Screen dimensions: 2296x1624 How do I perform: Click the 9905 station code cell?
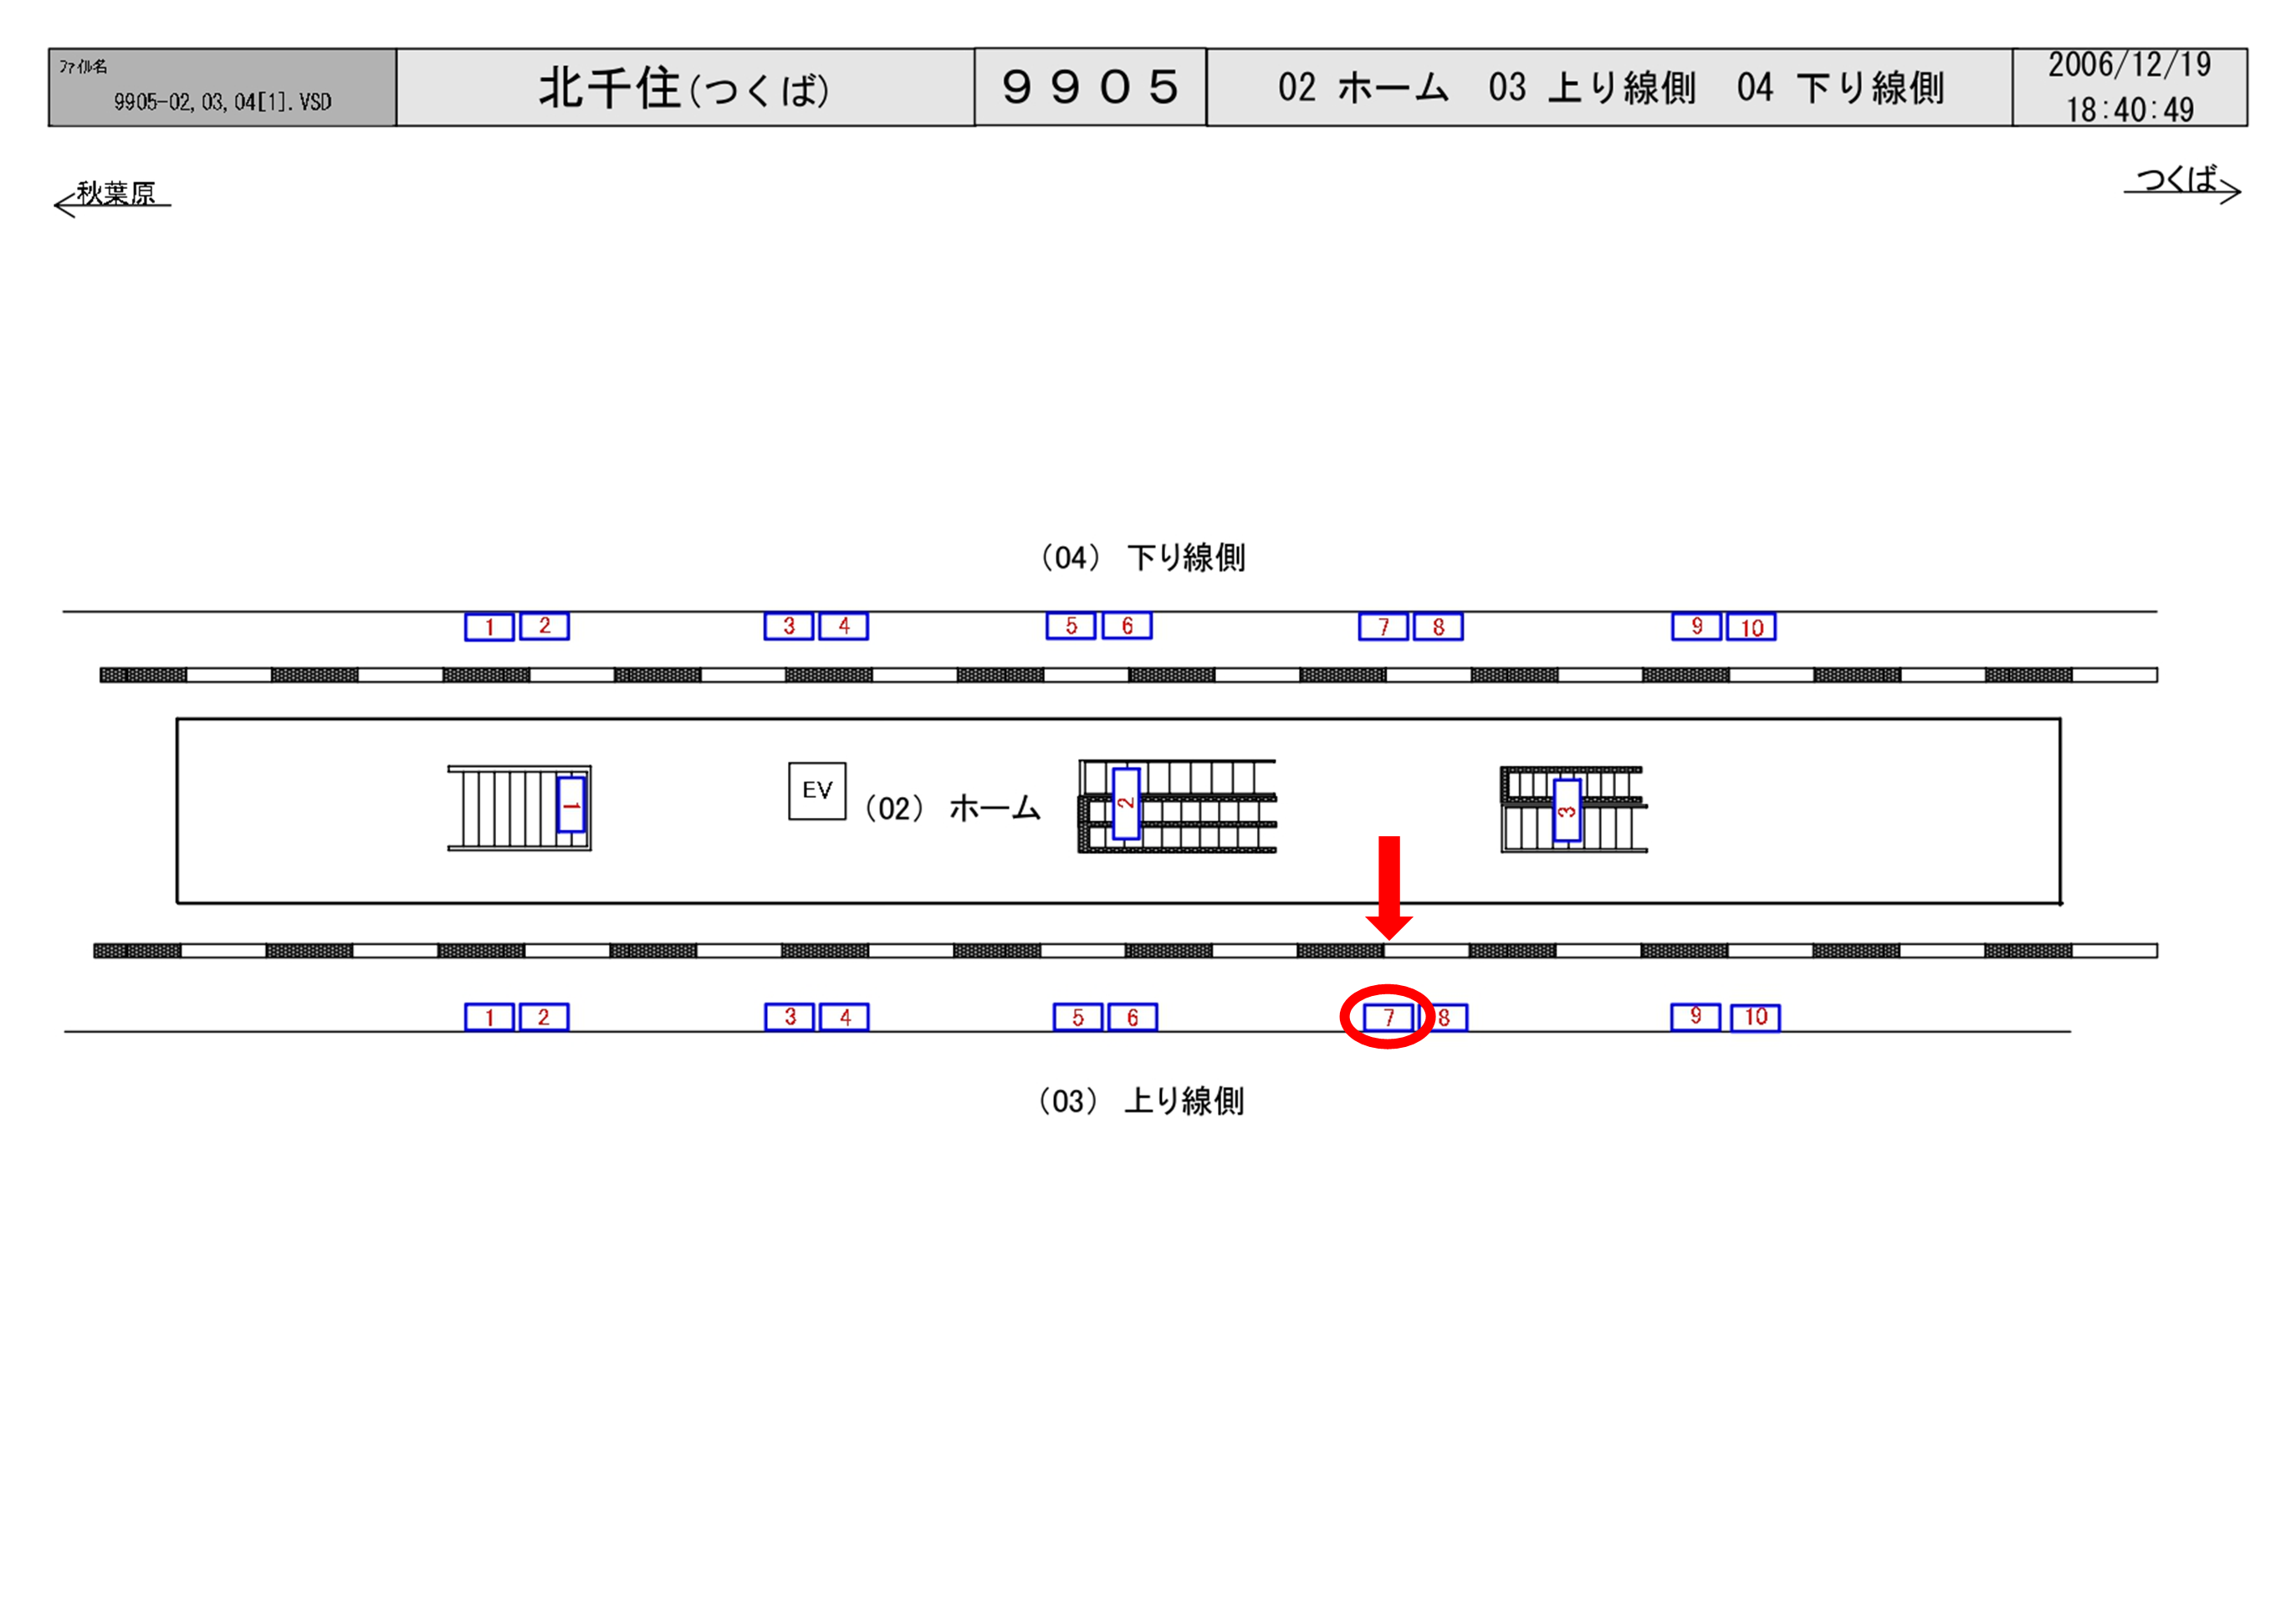click(1090, 87)
